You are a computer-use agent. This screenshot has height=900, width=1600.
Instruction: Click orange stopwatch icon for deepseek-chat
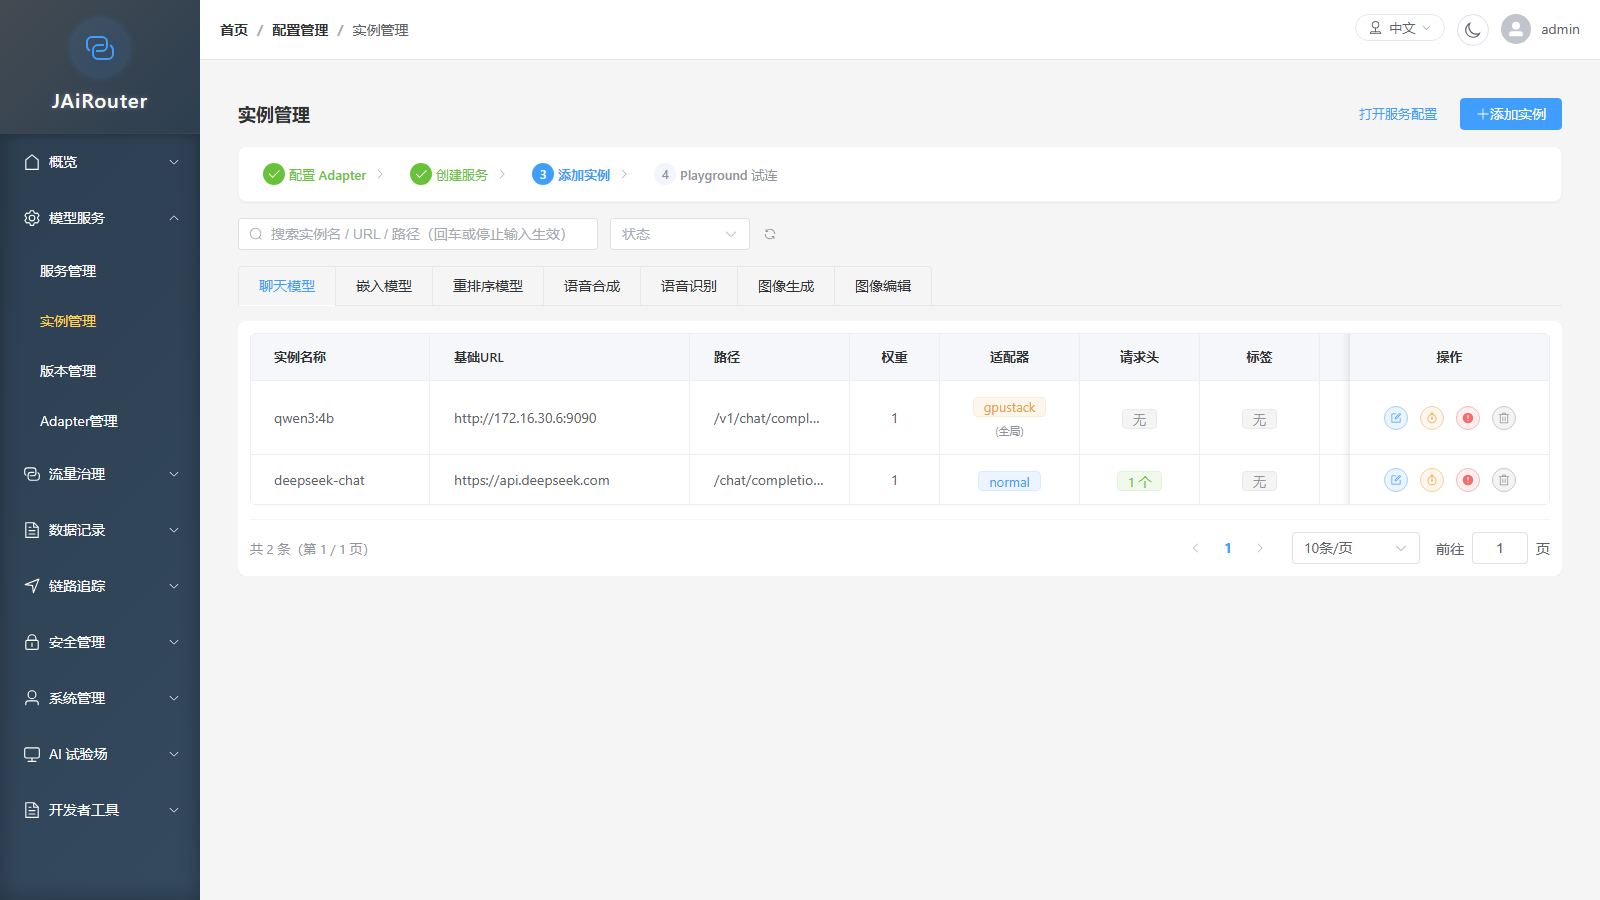tap(1432, 480)
